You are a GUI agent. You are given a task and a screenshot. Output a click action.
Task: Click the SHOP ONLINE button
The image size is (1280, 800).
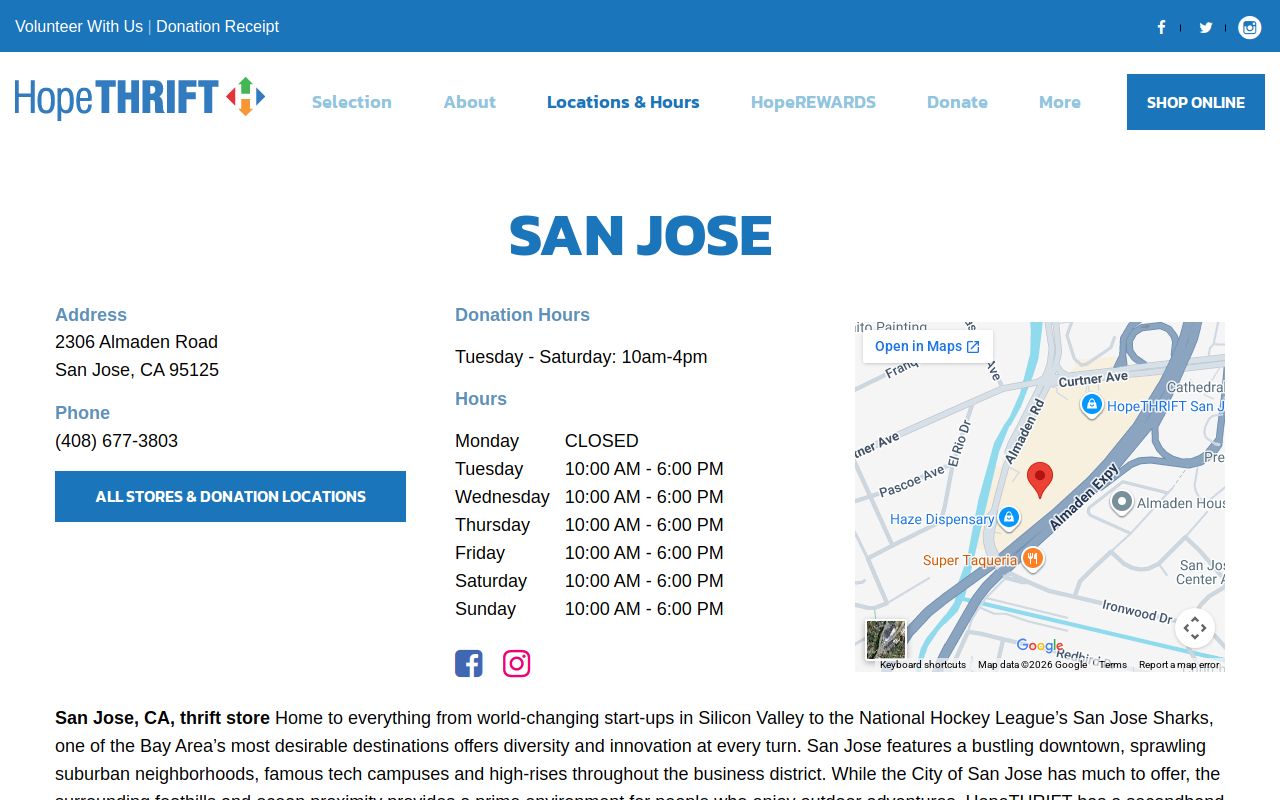coord(1196,102)
